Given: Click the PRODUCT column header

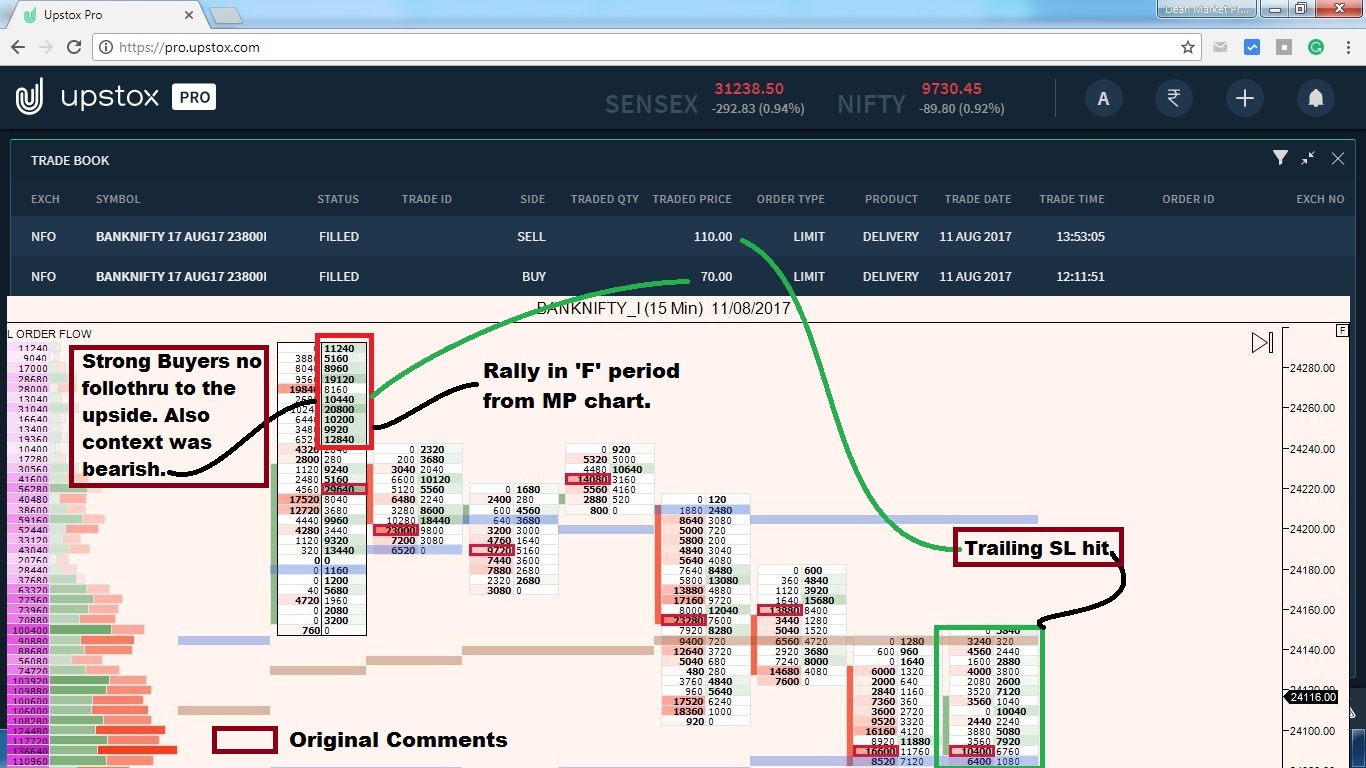Looking at the screenshot, I should pos(891,199).
